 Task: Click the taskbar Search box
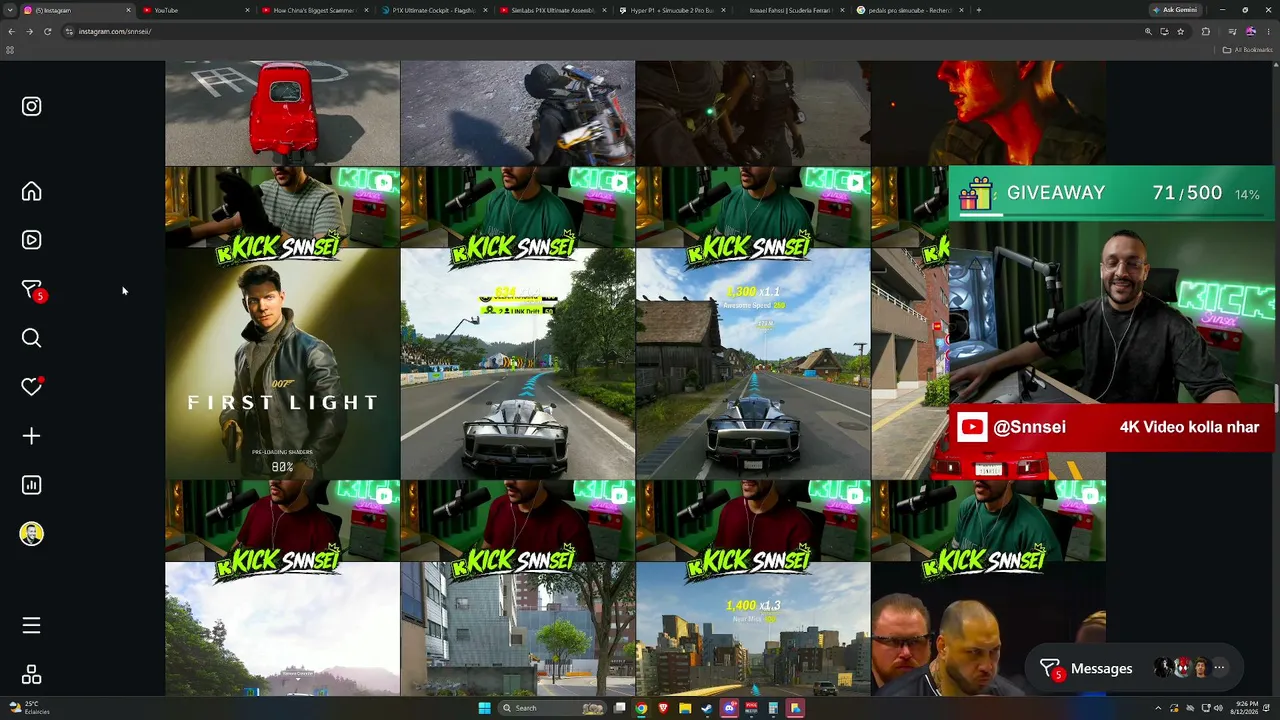(551, 708)
